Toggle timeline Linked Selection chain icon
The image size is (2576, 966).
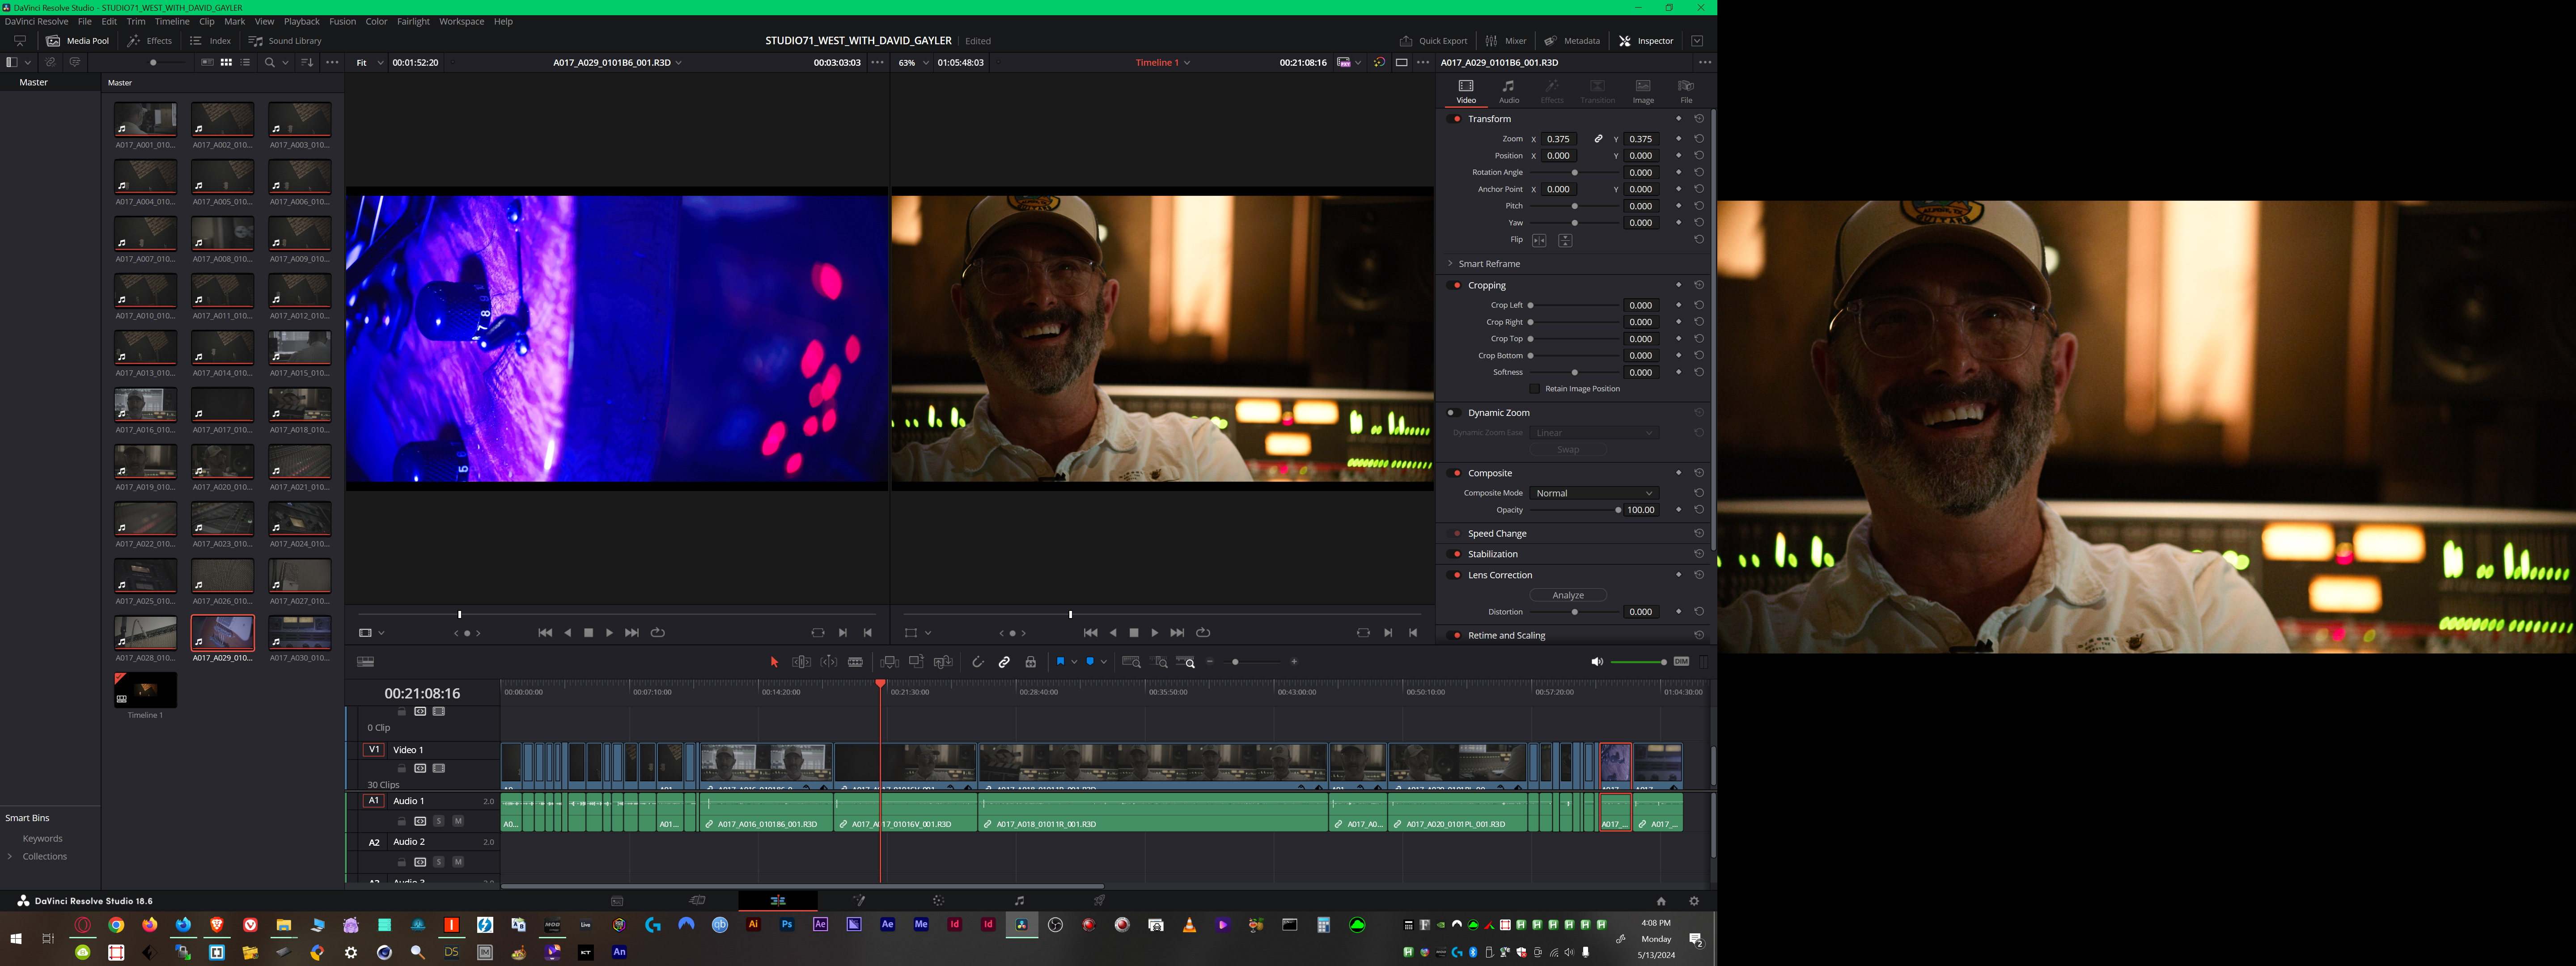point(1004,662)
